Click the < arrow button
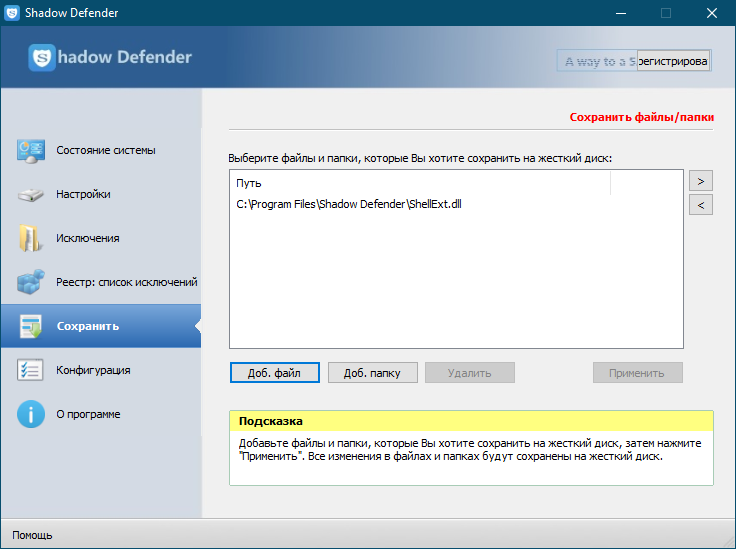This screenshot has width=736, height=549. point(701,205)
